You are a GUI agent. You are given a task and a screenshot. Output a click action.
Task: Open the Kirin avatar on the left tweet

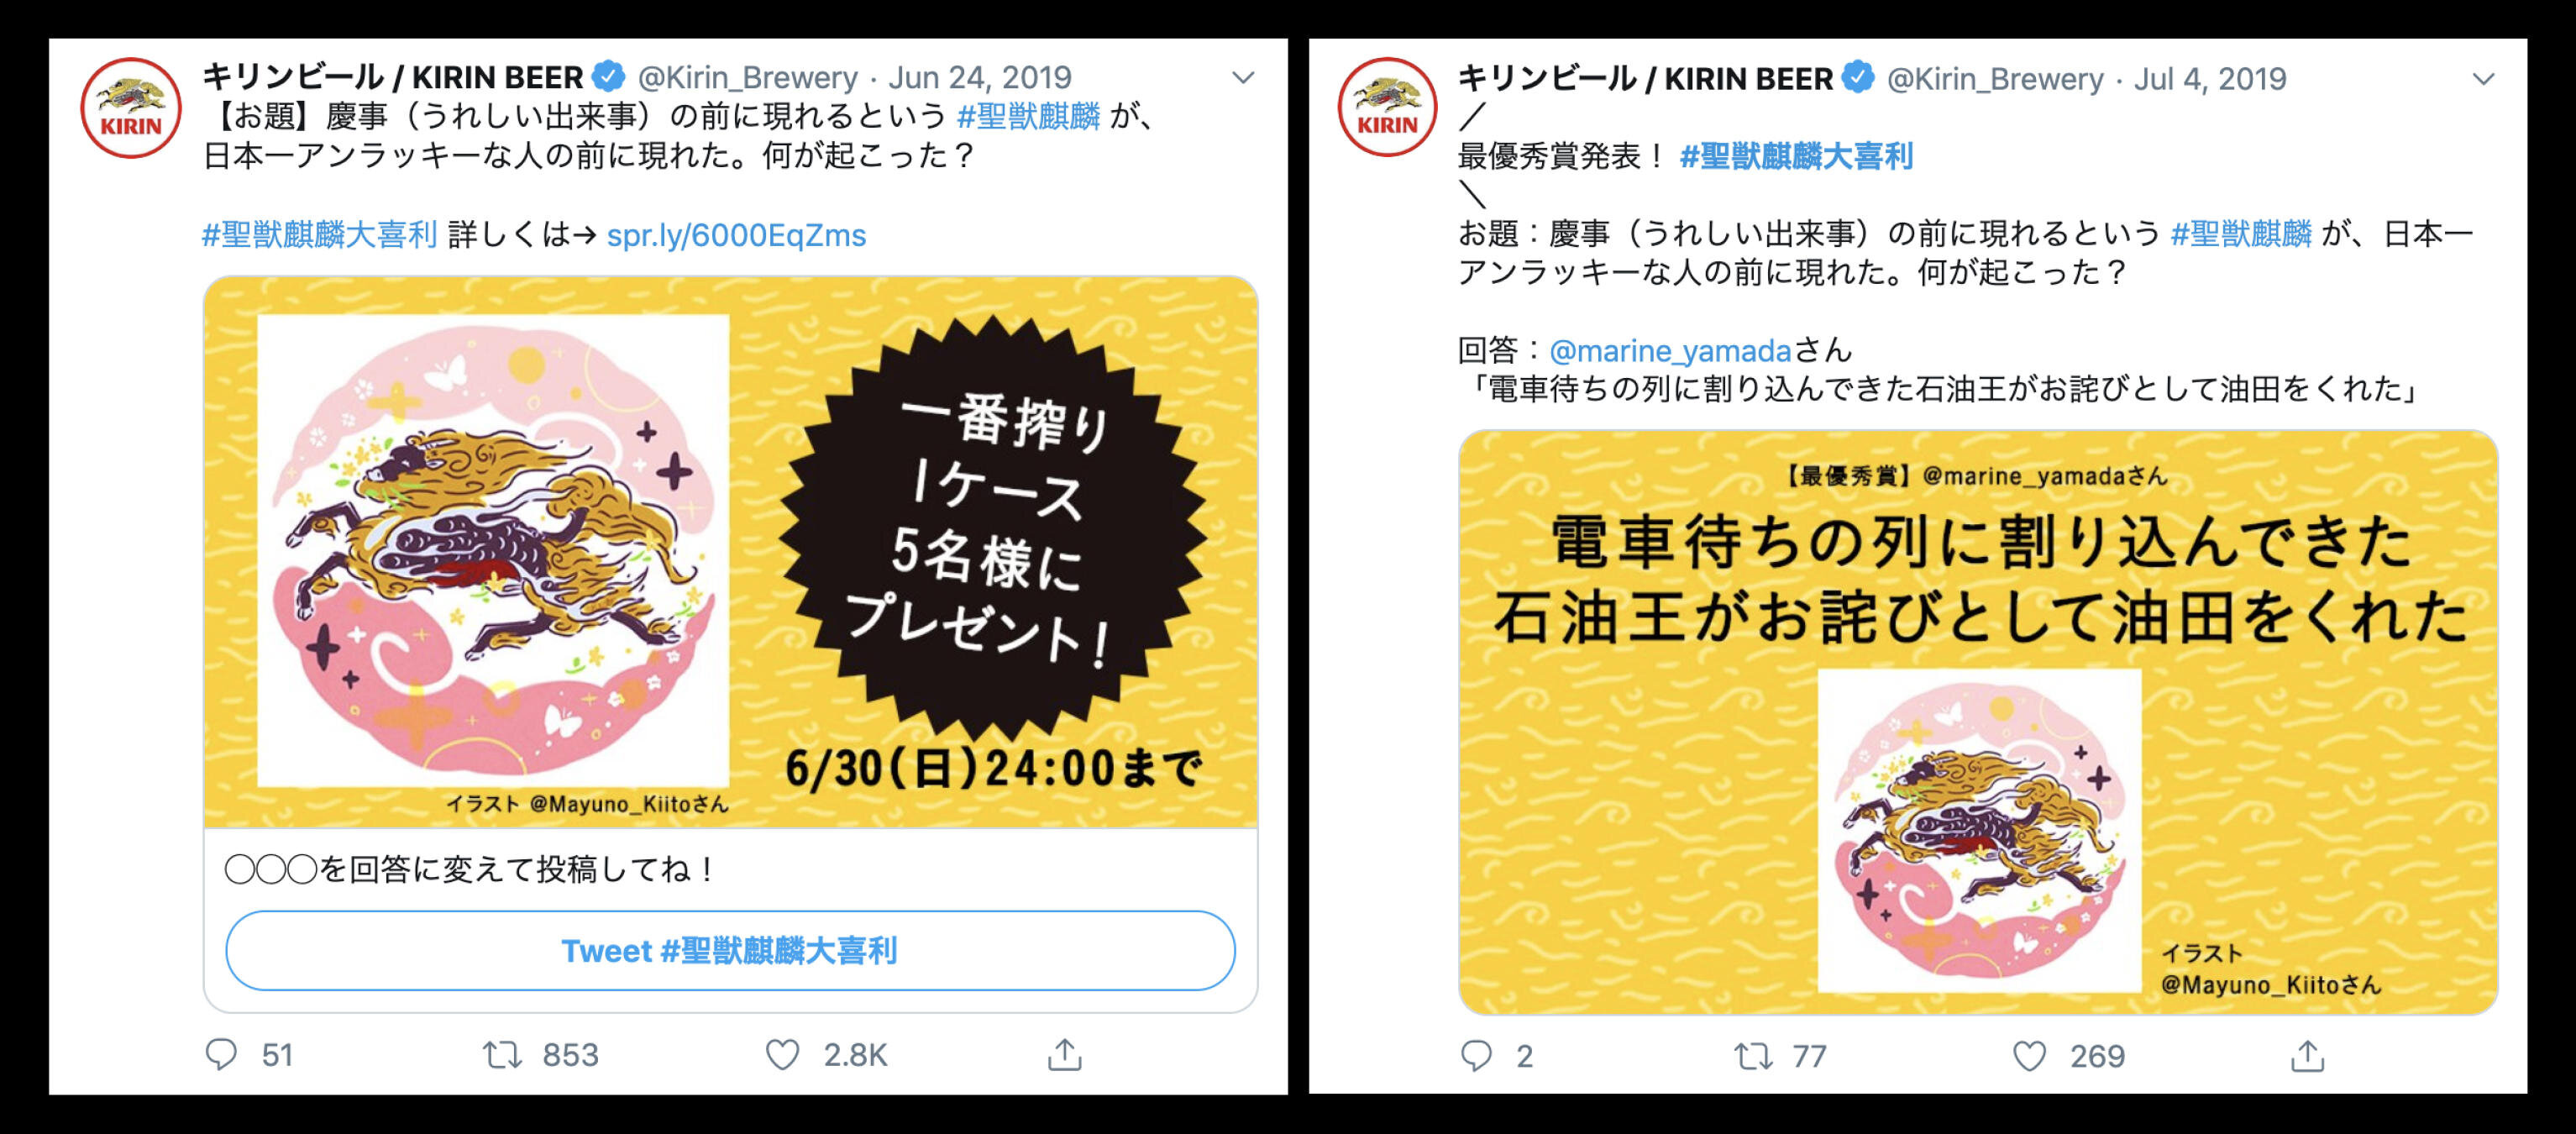131,108
